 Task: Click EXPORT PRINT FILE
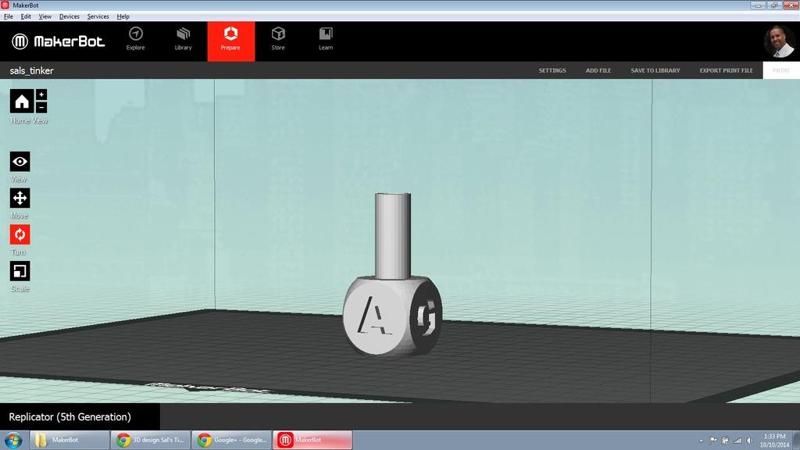click(726, 70)
